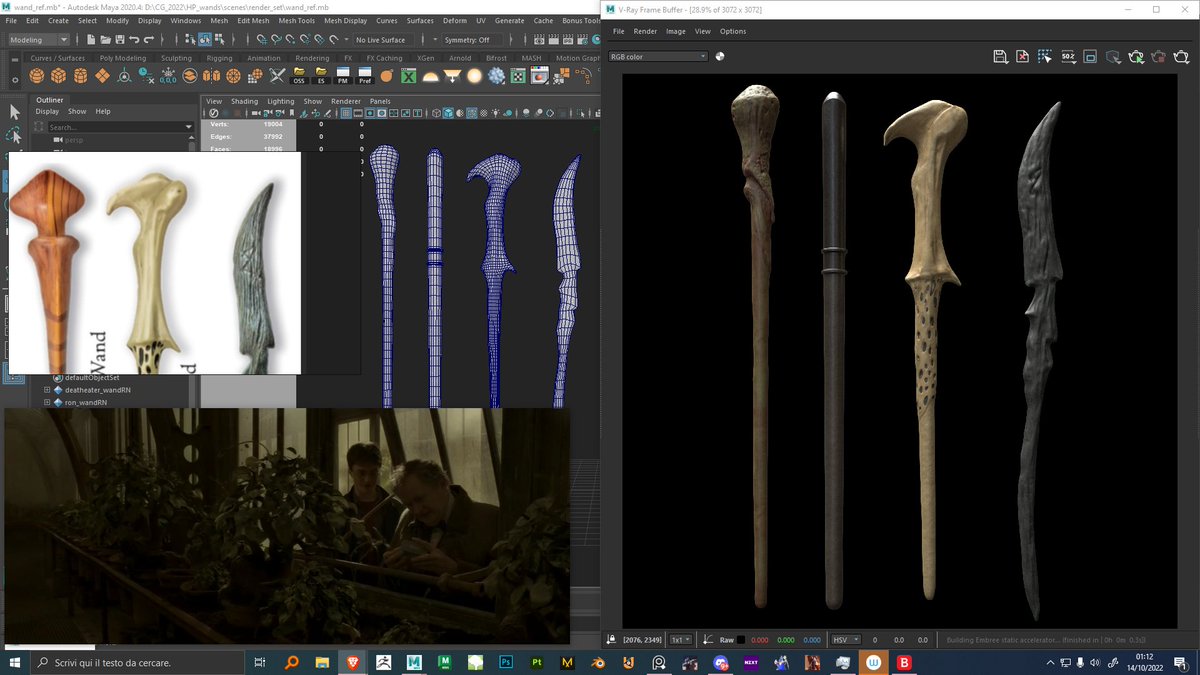
Task: Click the New Scene icon in Maya
Action: (x=91, y=40)
